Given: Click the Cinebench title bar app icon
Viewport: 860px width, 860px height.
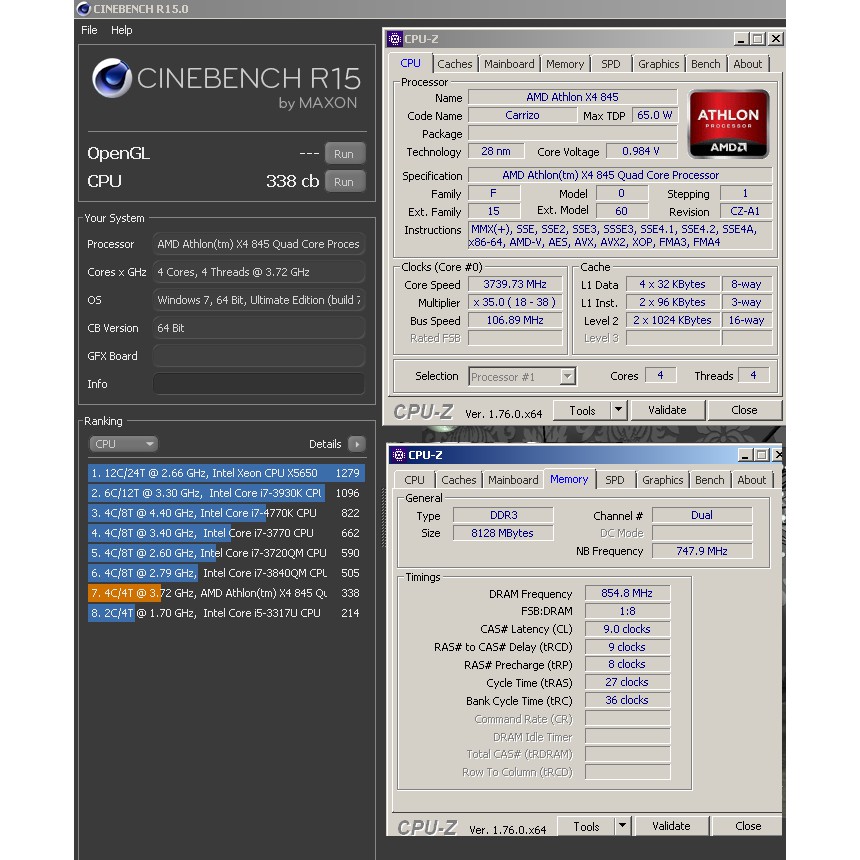Looking at the screenshot, I should click(83, 9).
